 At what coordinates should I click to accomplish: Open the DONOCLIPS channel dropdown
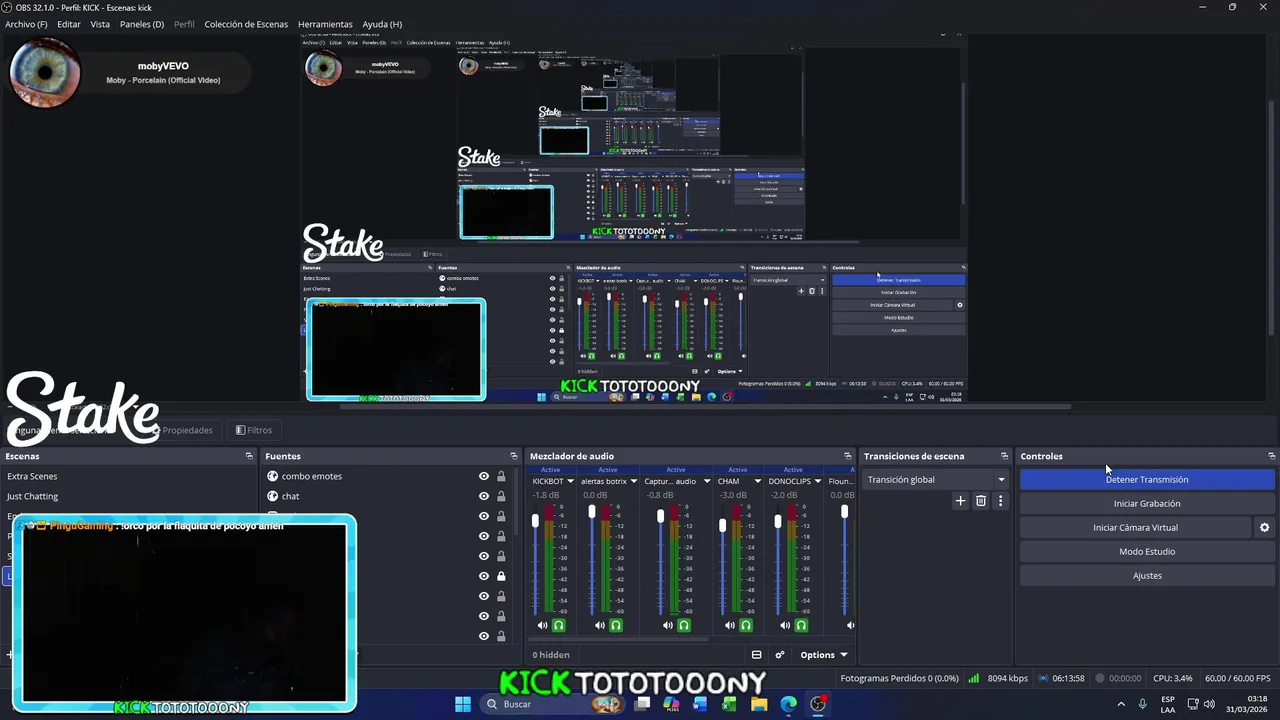(x=819, y=481)
